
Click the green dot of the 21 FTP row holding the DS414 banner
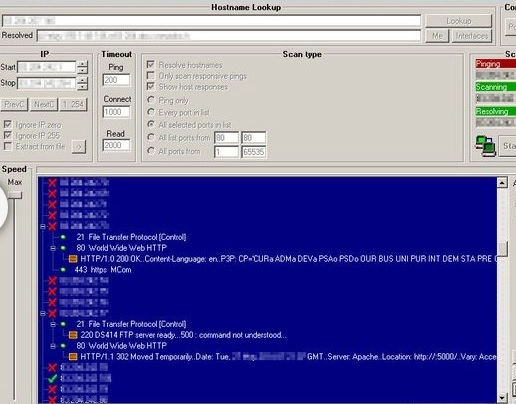pos(63,324)
